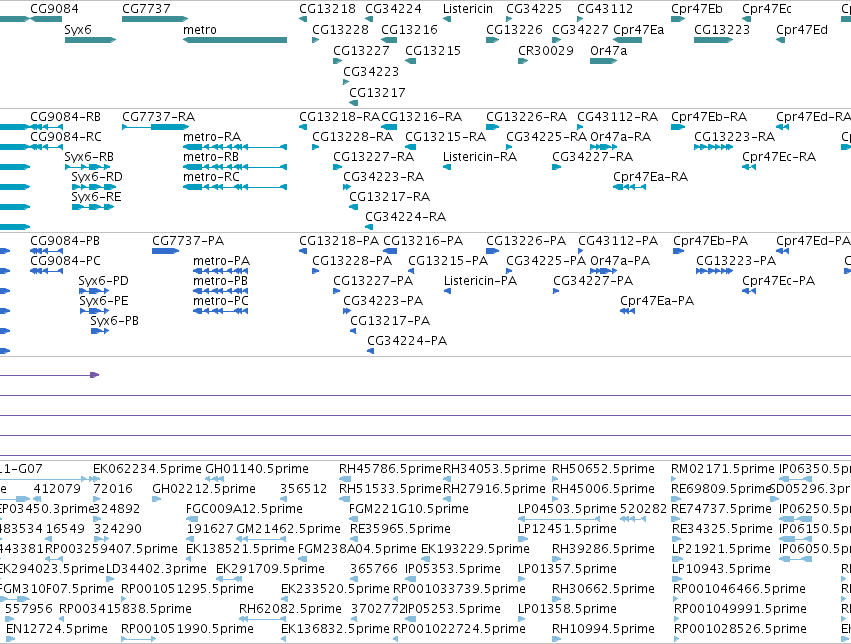Click transcript Syx6-RE
This screenshot has width=851, height=644.
93,207
